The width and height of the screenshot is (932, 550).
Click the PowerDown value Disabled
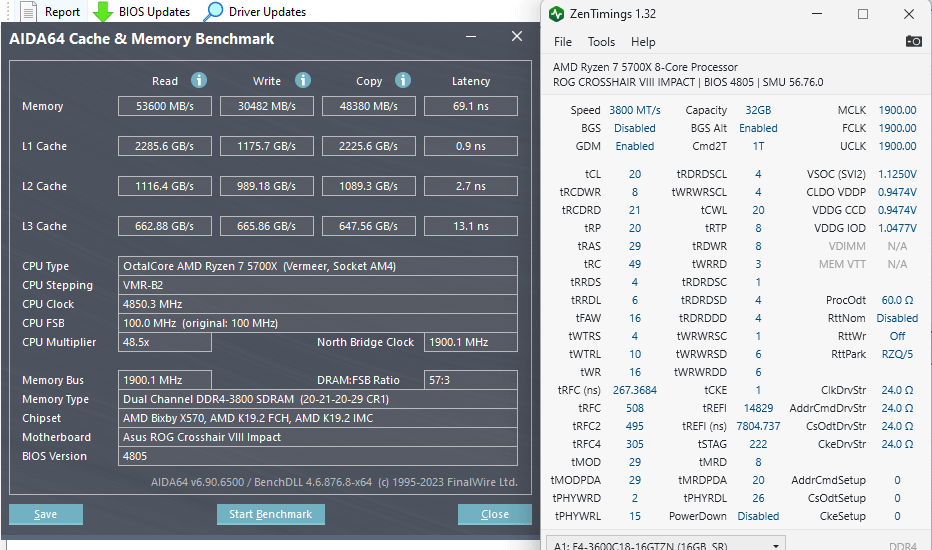coord(758,516)
